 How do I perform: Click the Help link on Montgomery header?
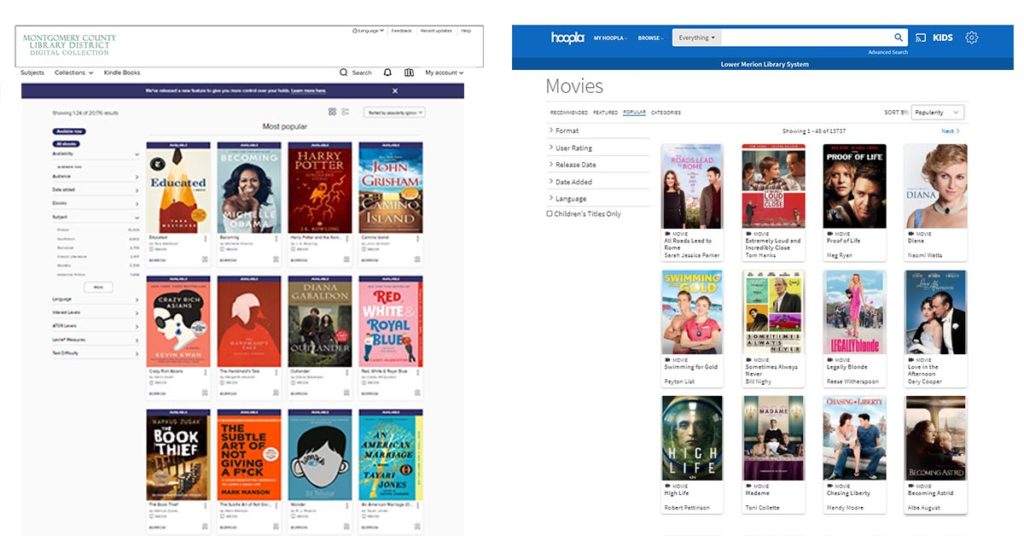(x=466, y=31)
